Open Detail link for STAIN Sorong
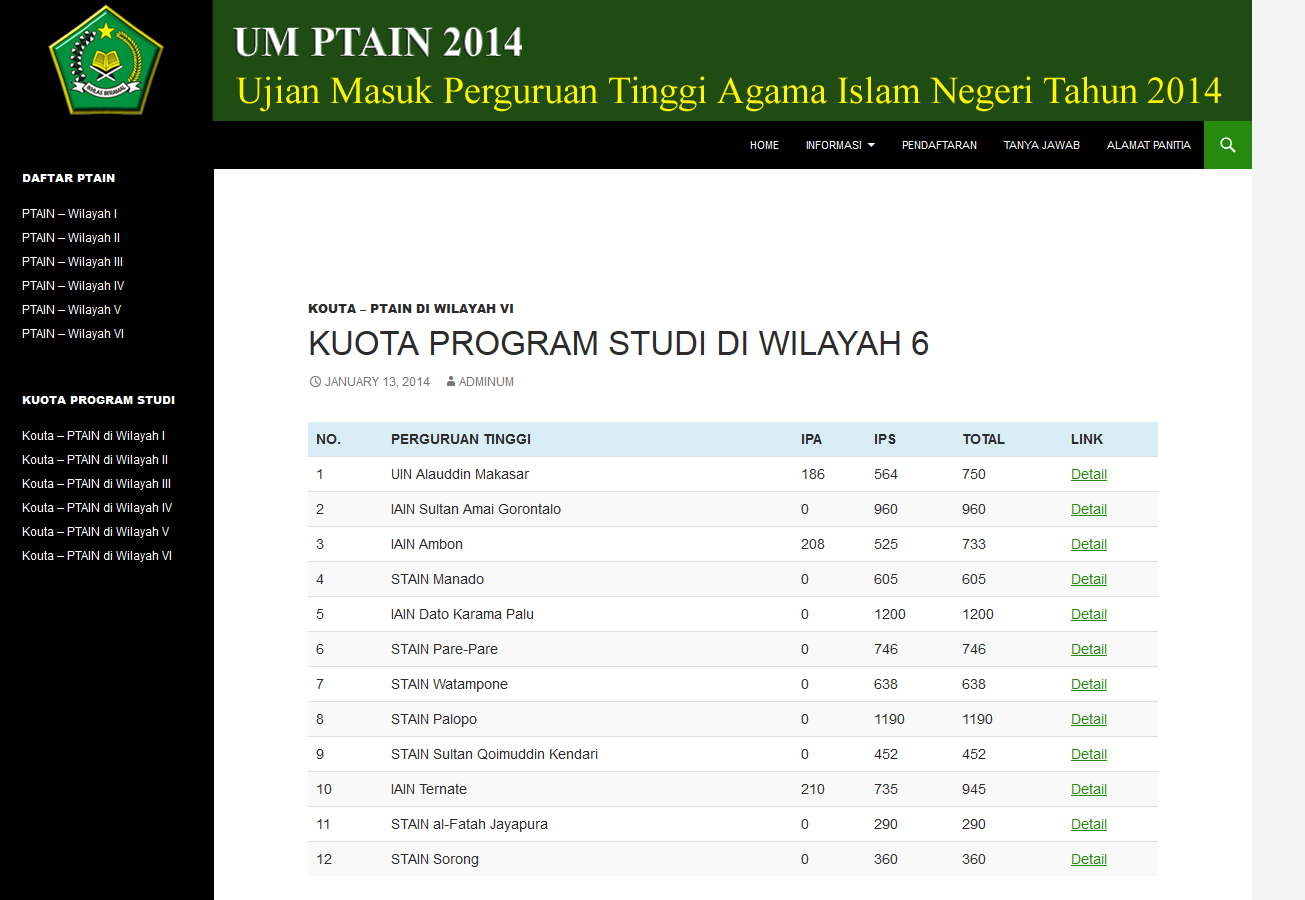Image resolution: width=1305 pixels, height=900 pixels. [1088, 859]
